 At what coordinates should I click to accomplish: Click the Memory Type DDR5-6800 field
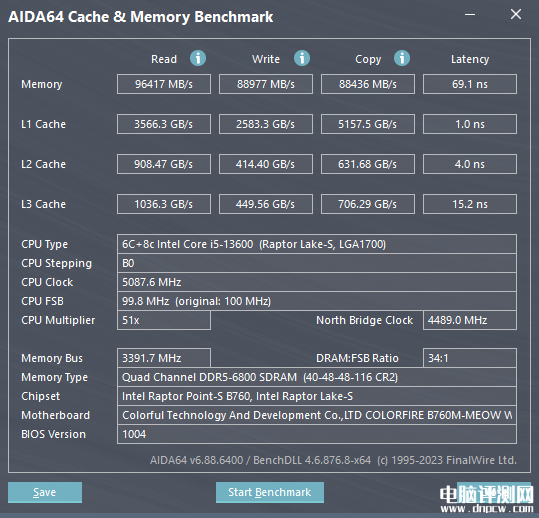pos(317,377)
